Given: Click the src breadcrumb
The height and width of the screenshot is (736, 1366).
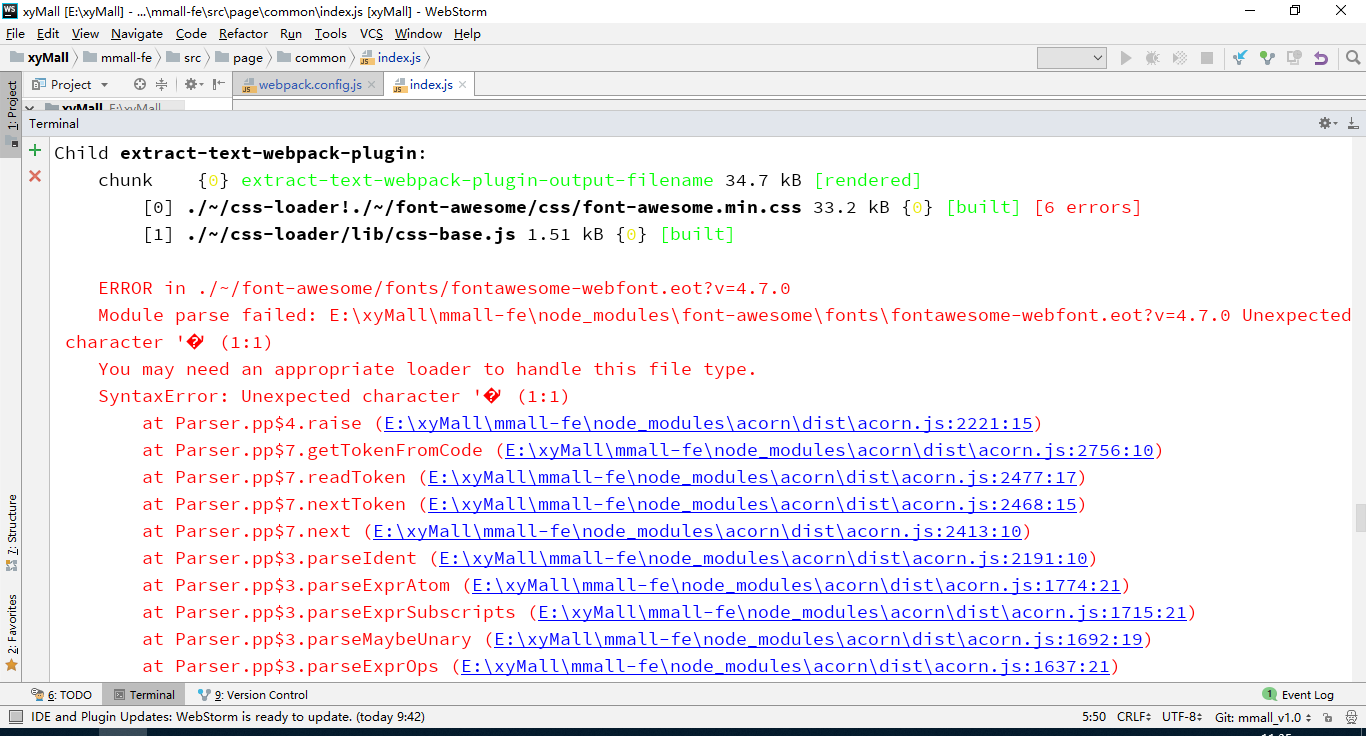Looking at the screenshot, I should [183, 58].
